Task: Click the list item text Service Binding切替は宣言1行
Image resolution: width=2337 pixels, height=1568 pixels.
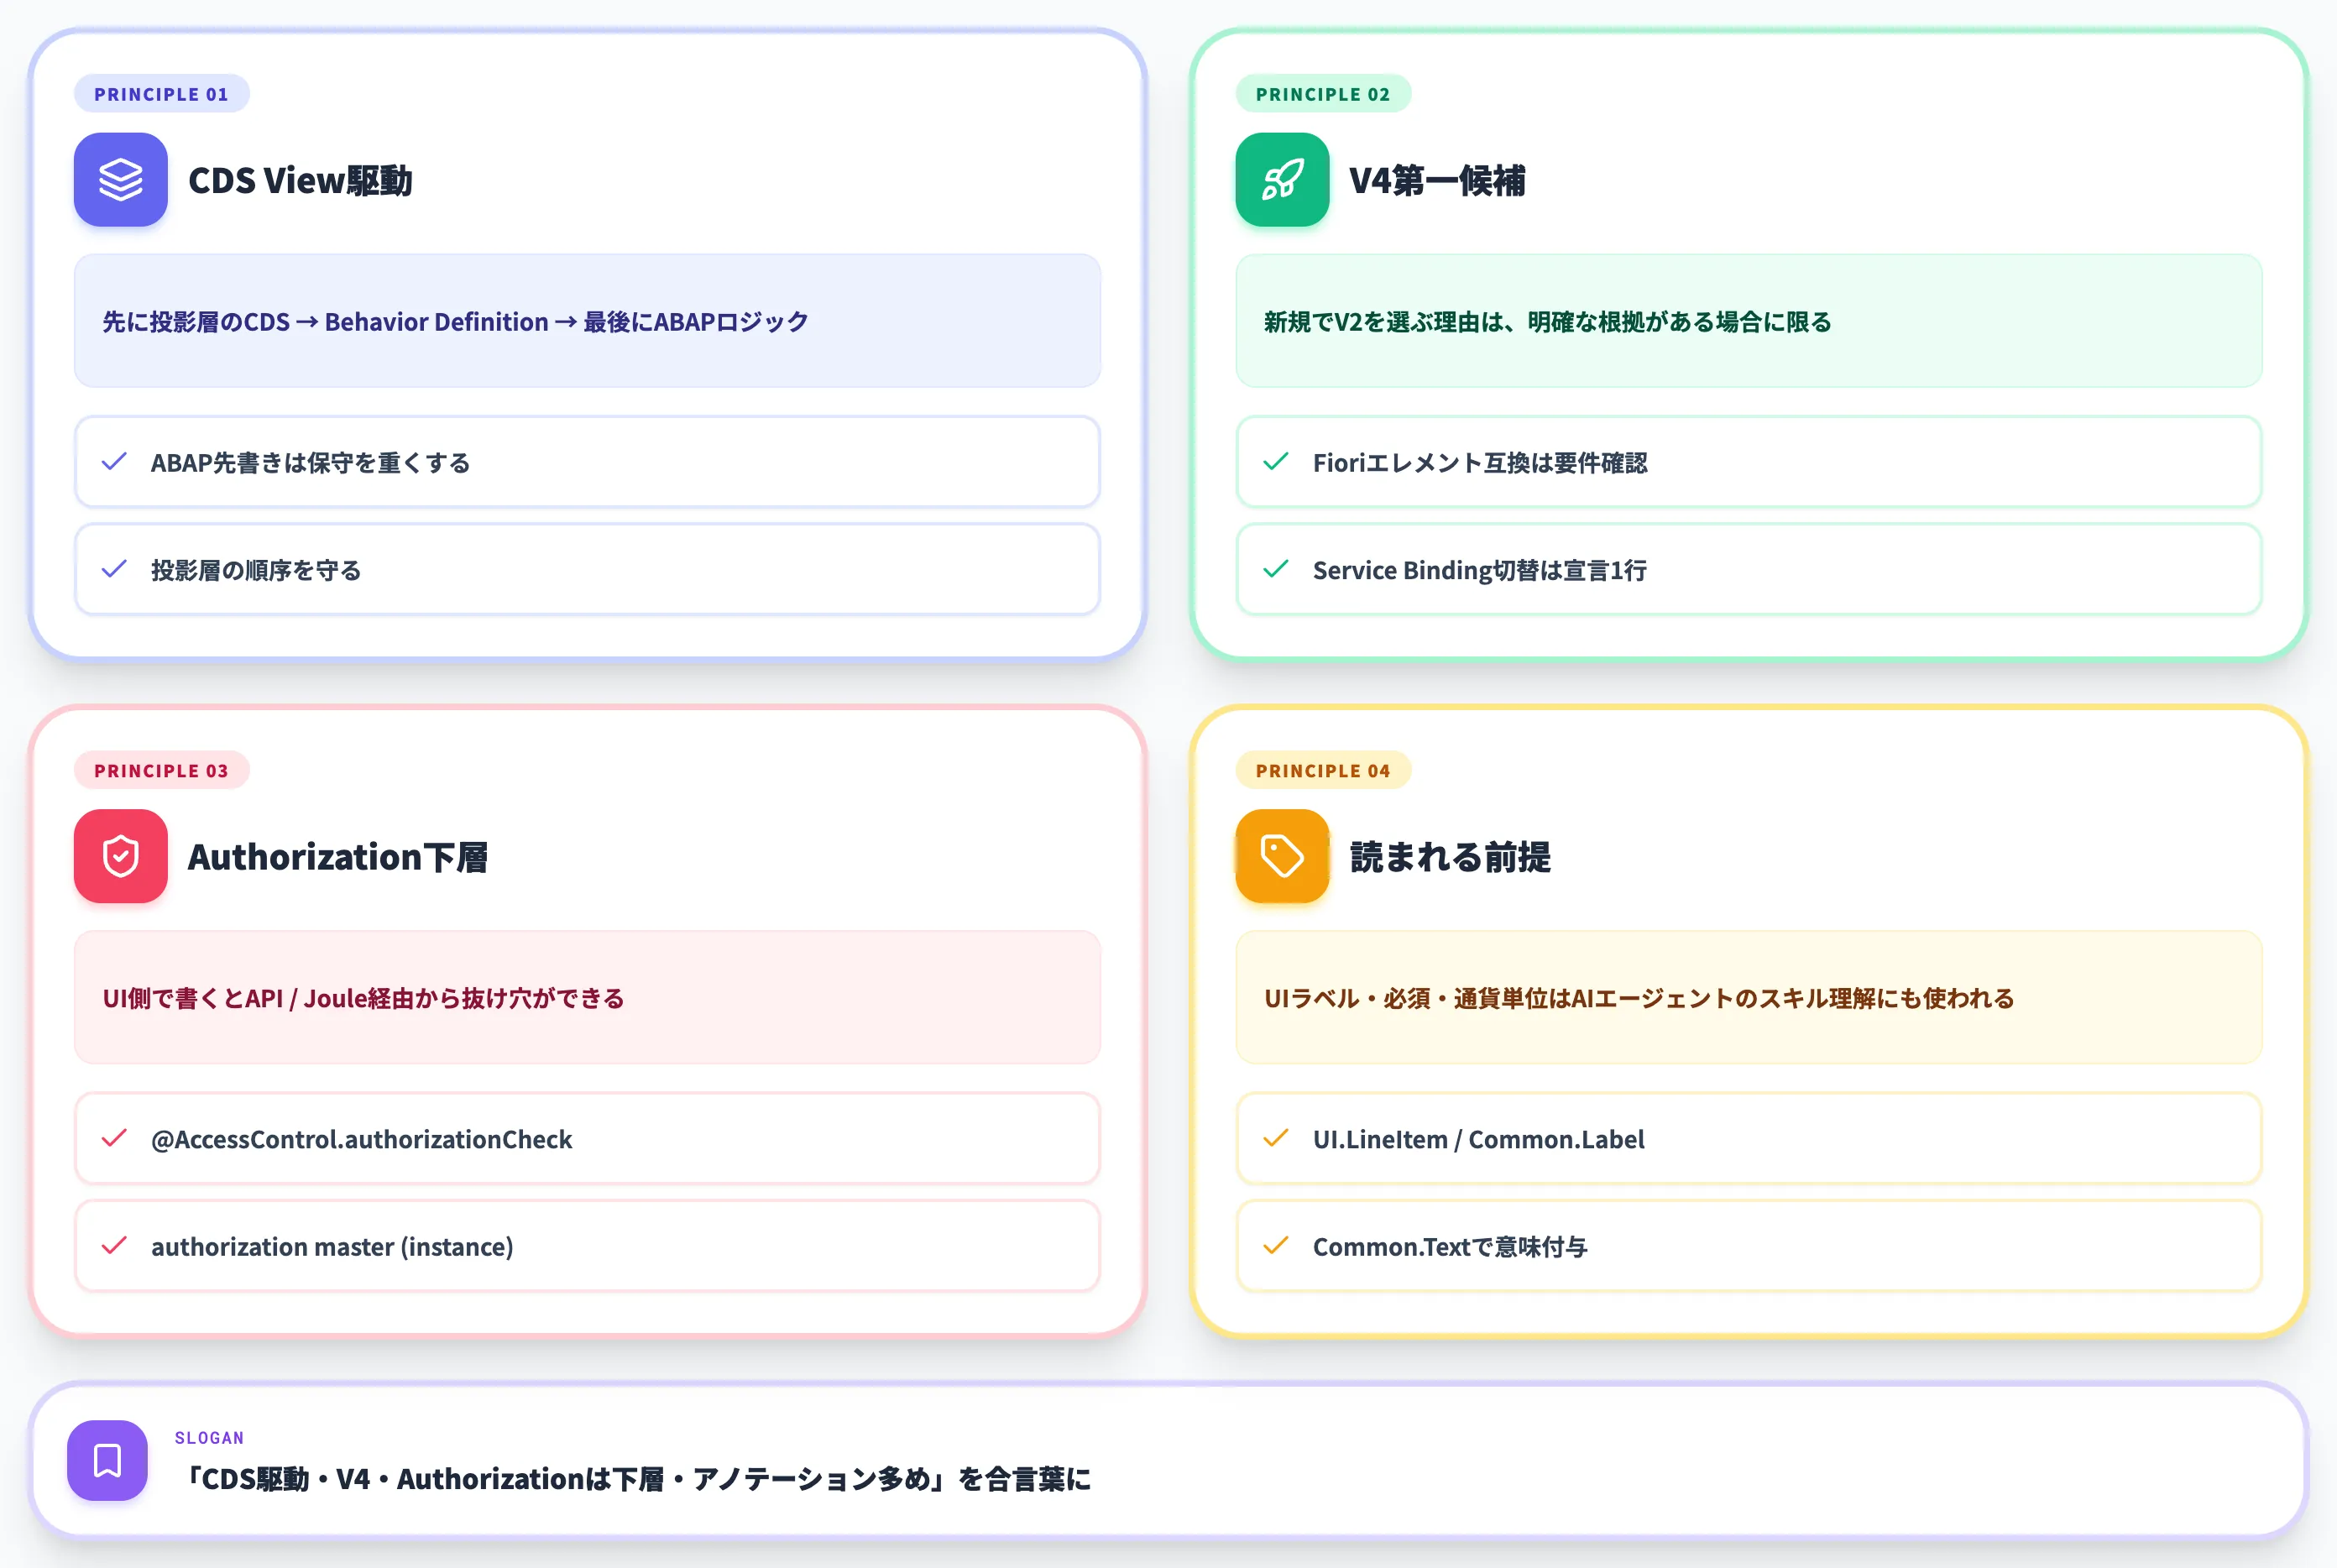Action: tap(1480, 570)
